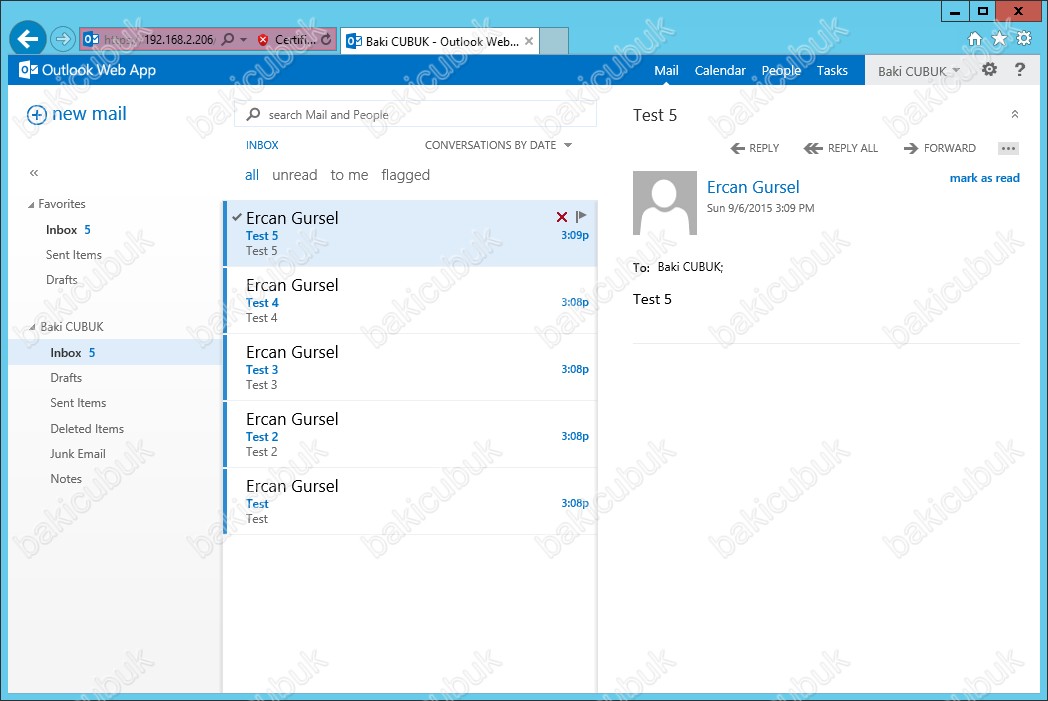This screenshot has width=1048, height=701.
Task: Click the search magnifier icon in mail search
Action: [253, 114]
